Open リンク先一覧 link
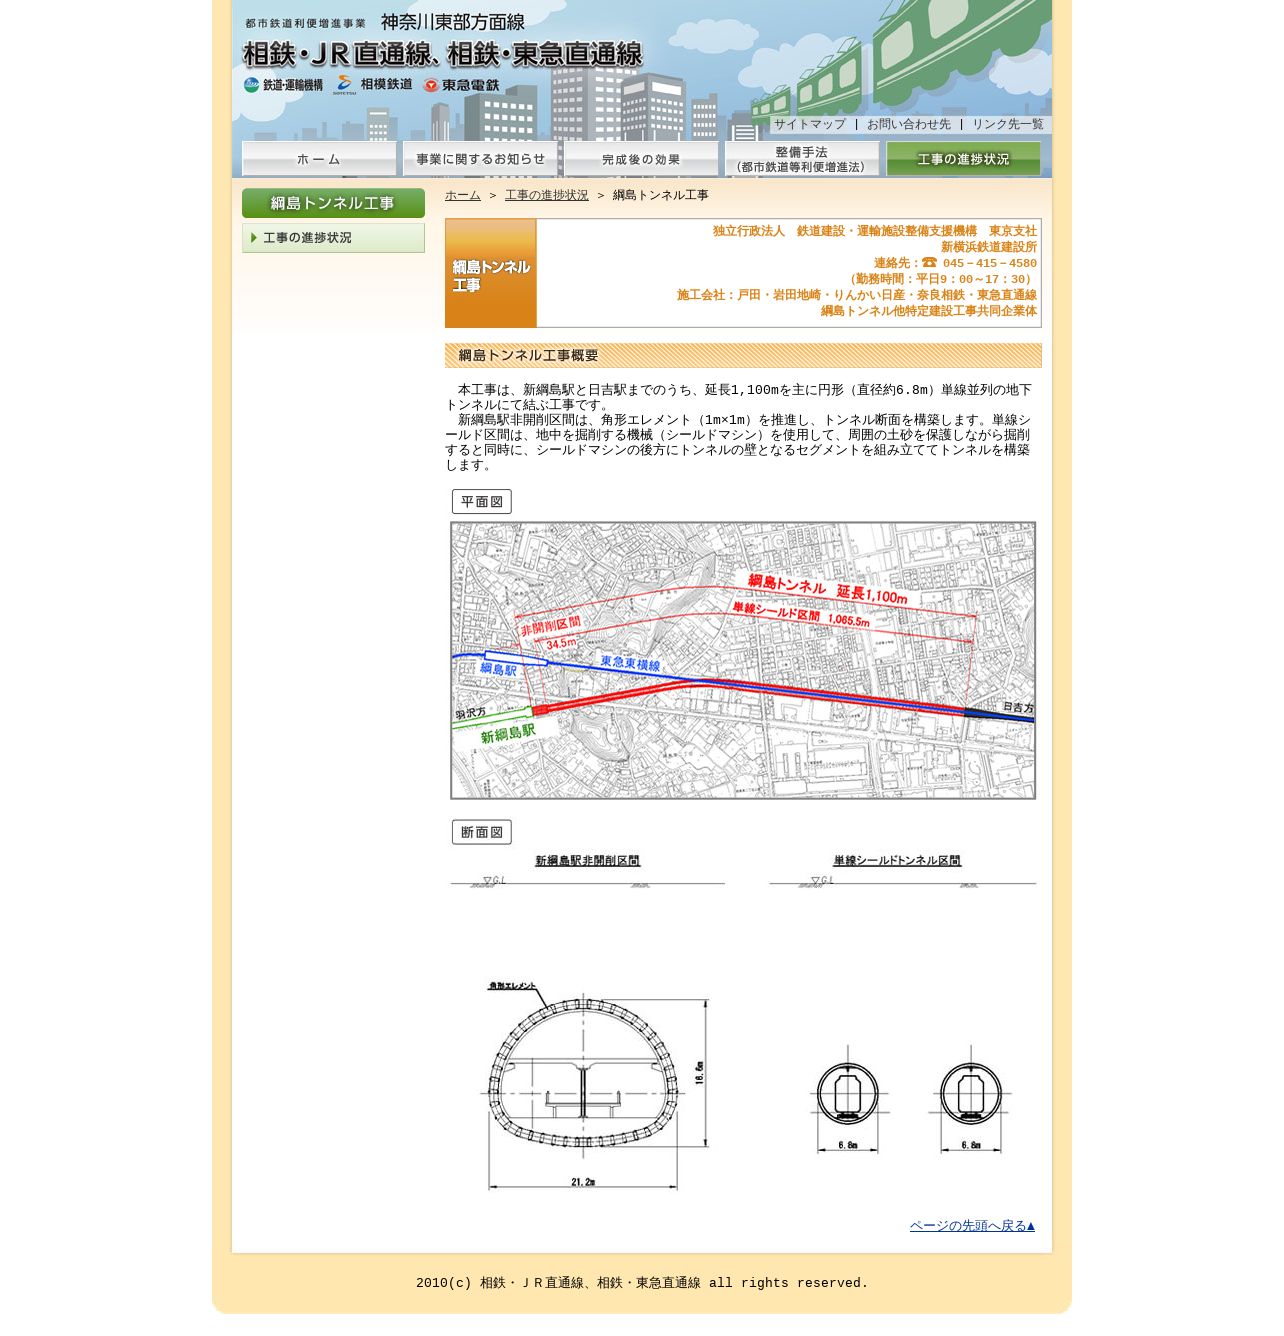 1008,125
